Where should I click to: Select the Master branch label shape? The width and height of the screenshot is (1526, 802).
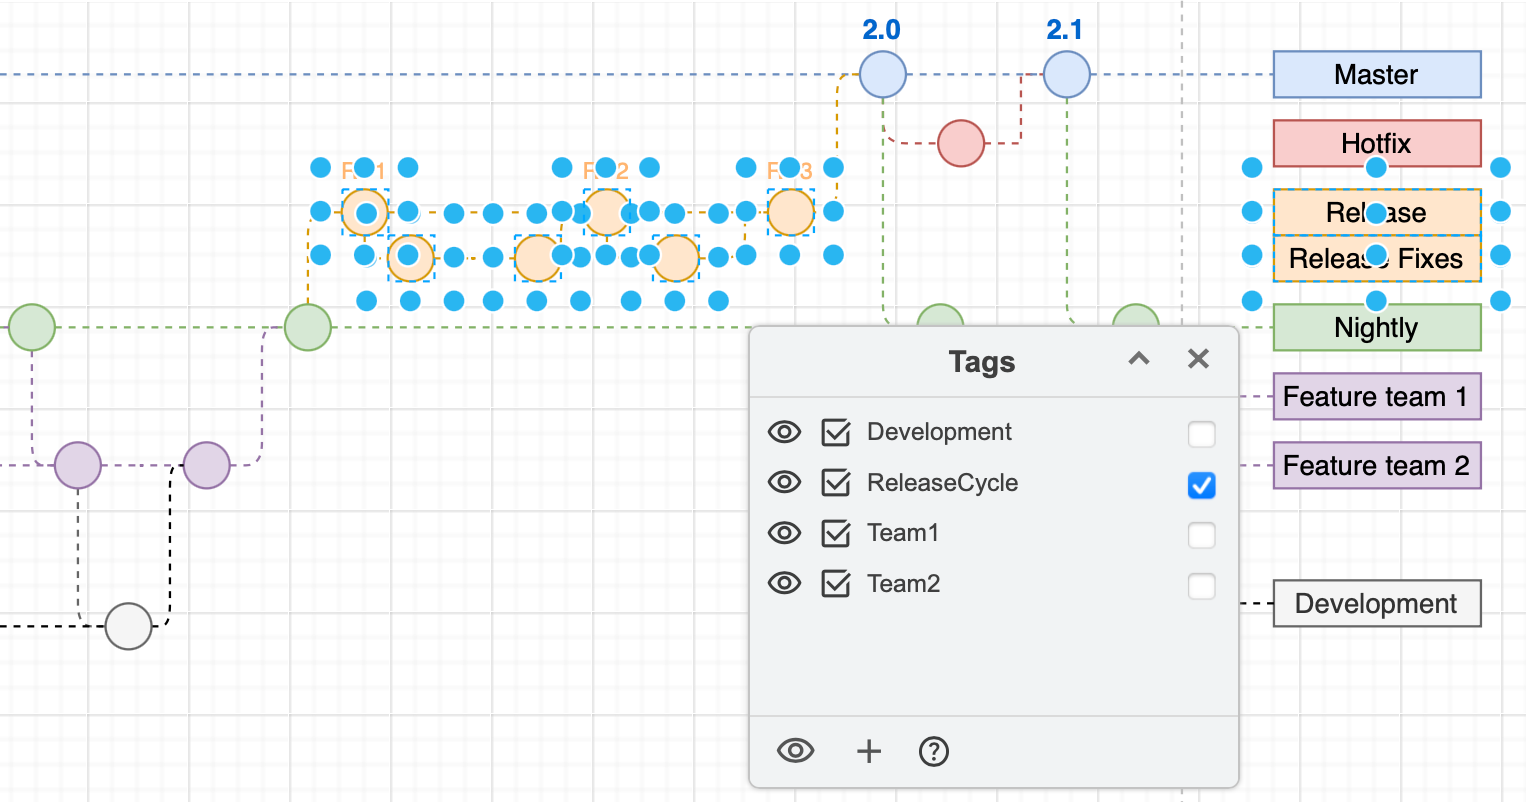(x=1376, y=74)
